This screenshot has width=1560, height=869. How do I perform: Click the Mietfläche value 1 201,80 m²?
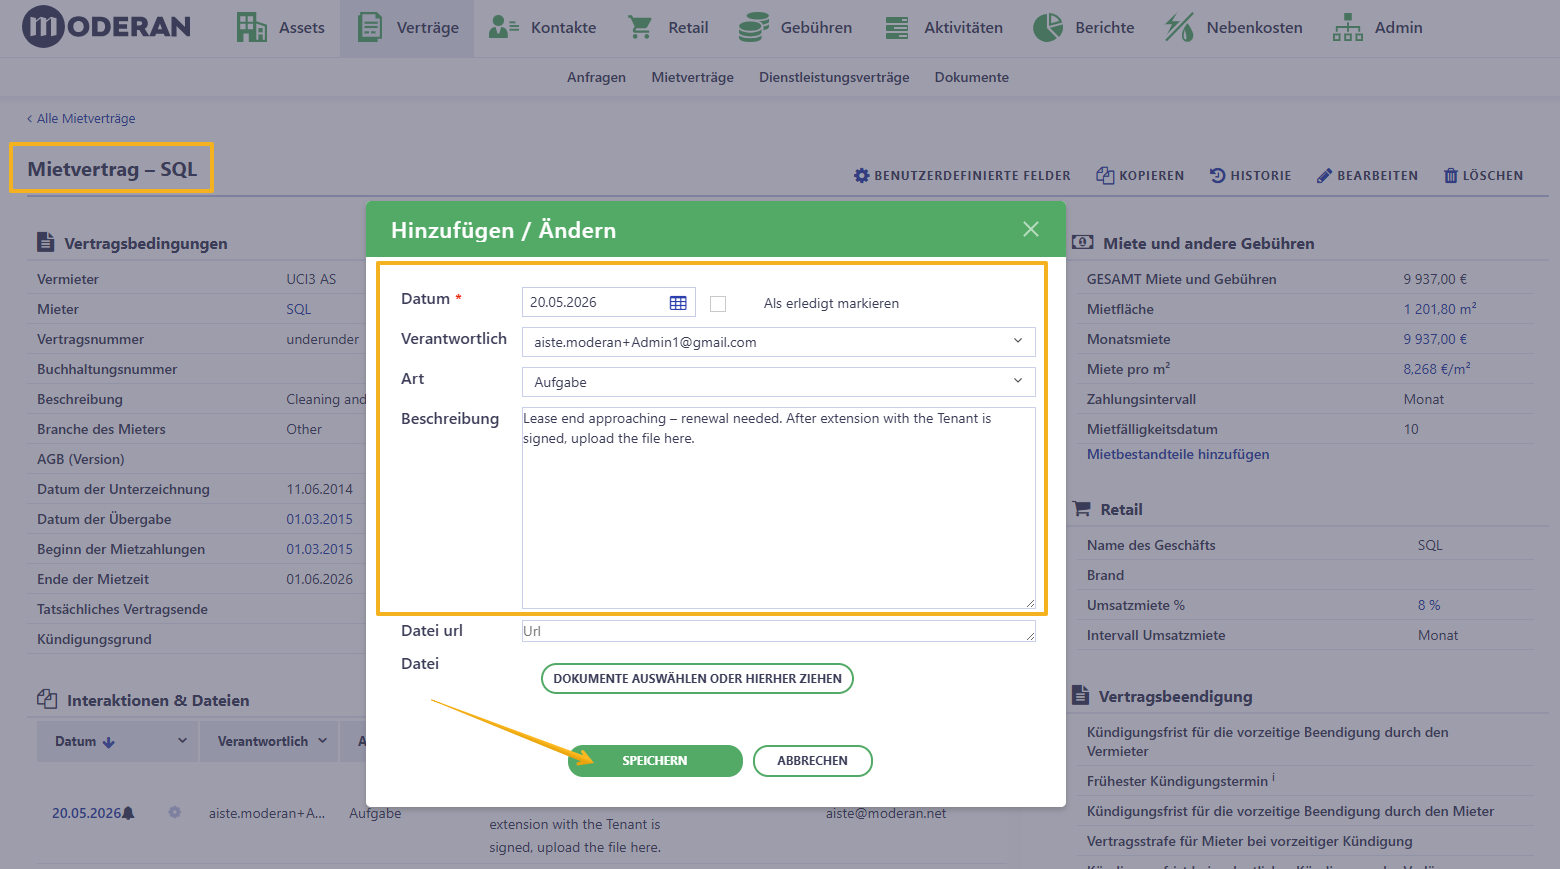(x=1440, y=309)
